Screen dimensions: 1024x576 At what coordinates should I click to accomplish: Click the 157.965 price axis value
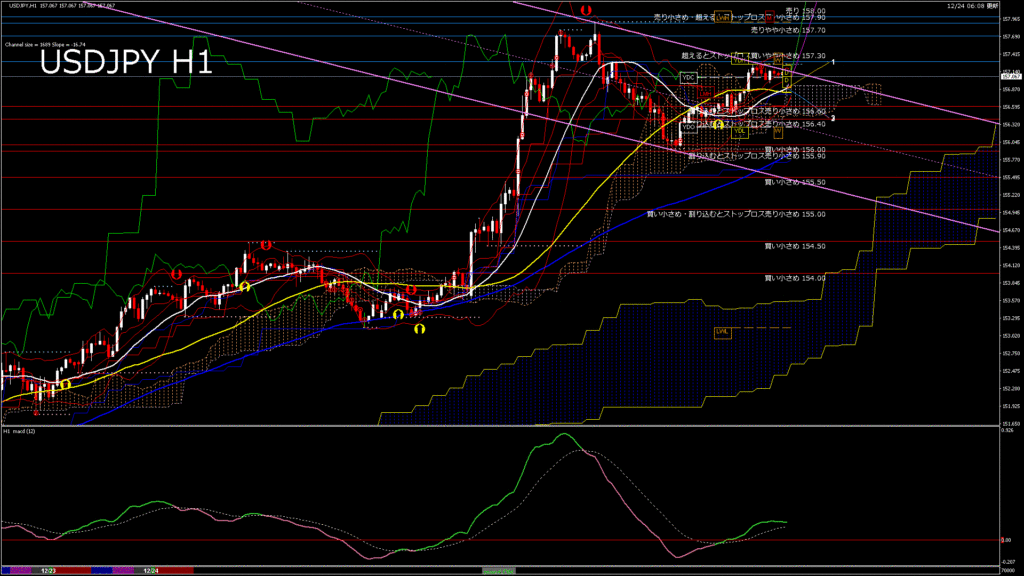click(x=1010, y=19)
